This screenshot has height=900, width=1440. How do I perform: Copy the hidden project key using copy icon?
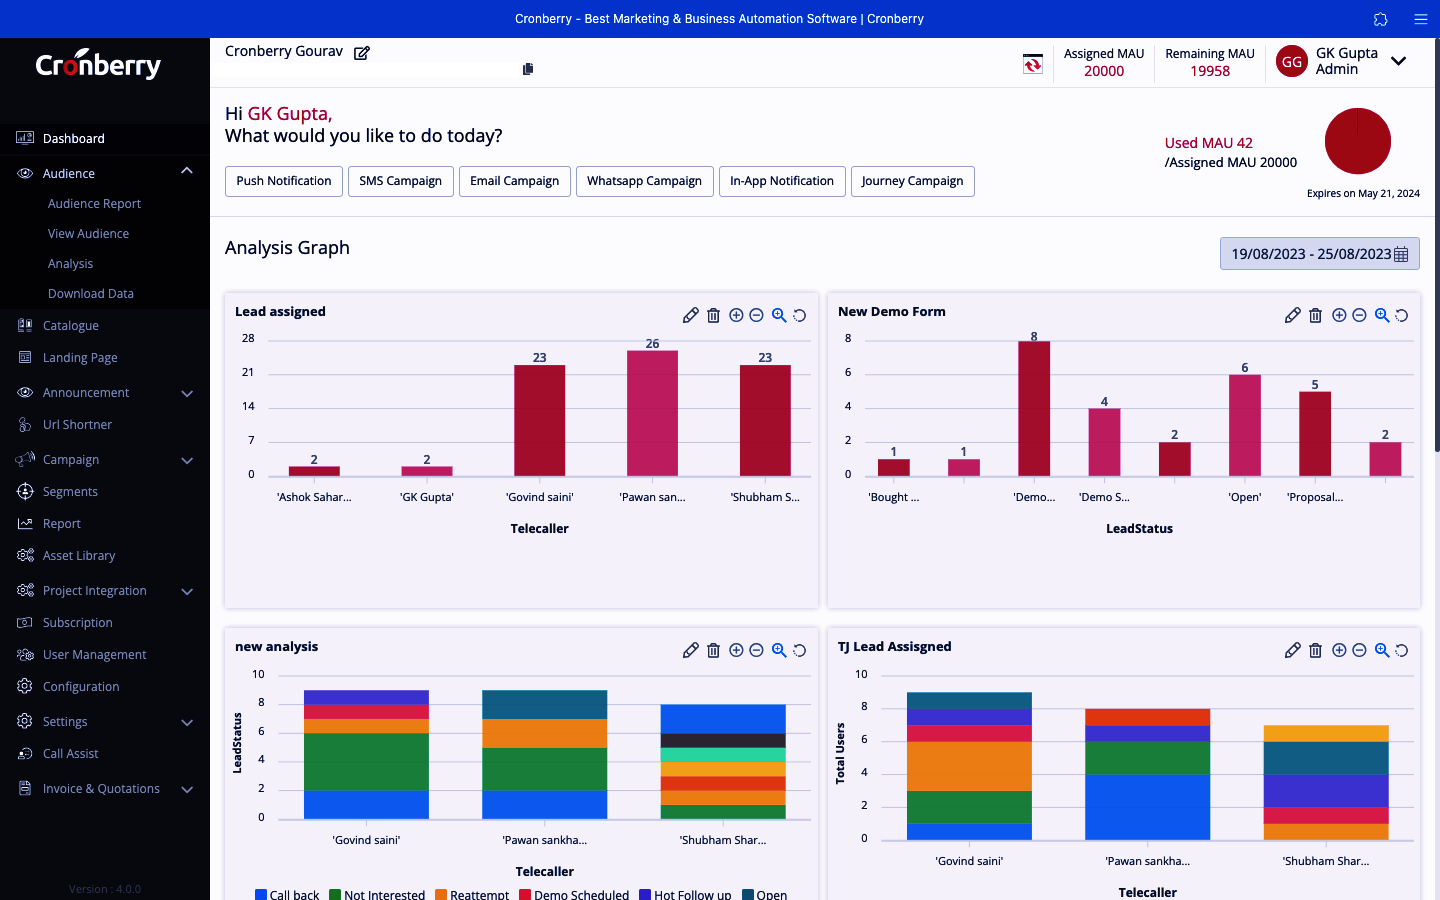click(528, 69)
